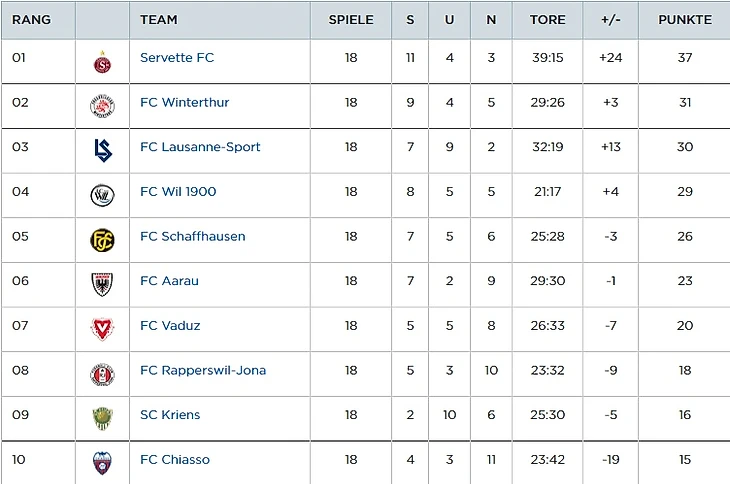Click the FC Rapperswil-Jona club logo
Image resolution: width=730 pixels, height=484 pixels.
click(102, 375)
